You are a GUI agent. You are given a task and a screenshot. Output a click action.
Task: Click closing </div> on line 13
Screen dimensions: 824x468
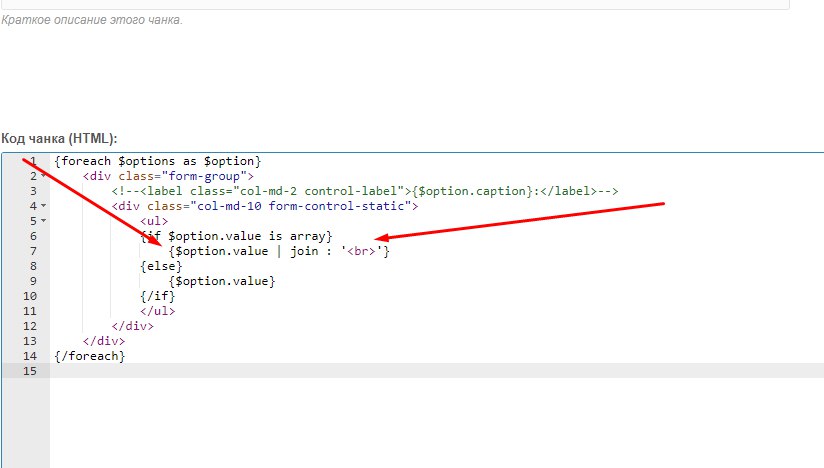104,341
